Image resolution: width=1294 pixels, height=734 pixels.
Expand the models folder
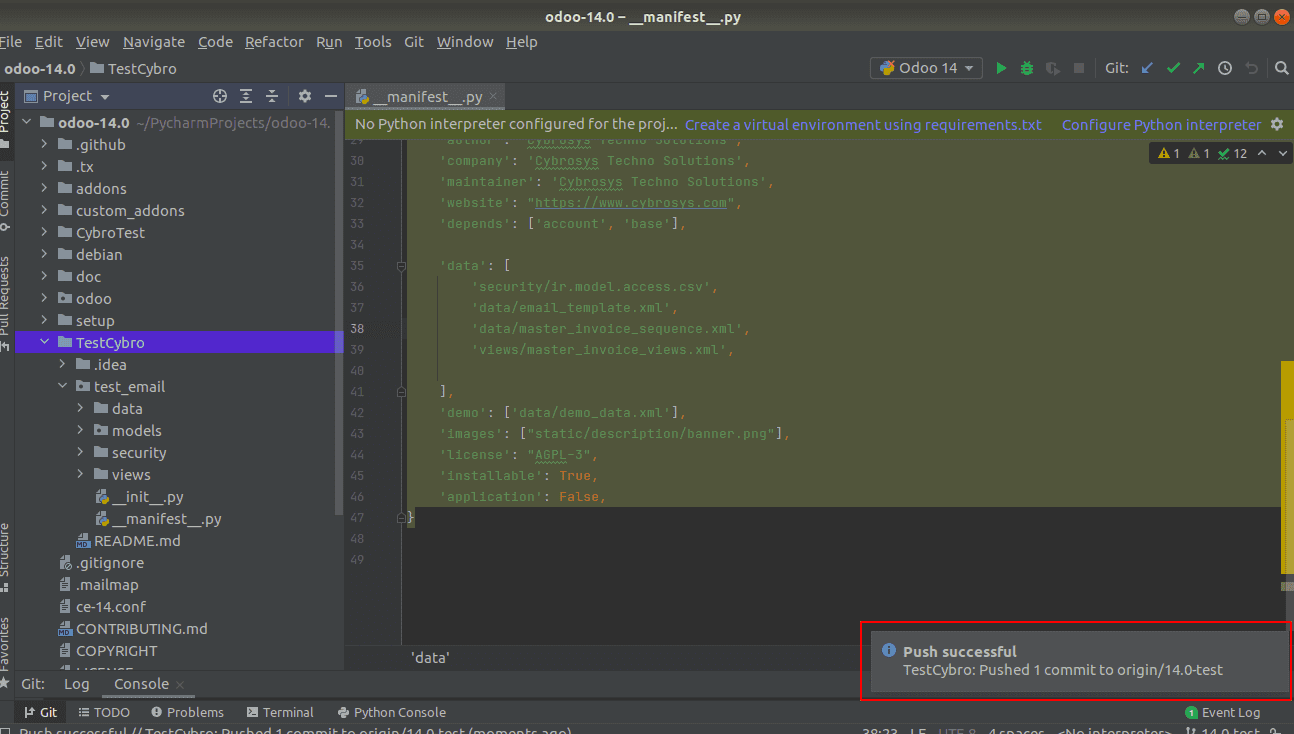[x=81, y=431]
